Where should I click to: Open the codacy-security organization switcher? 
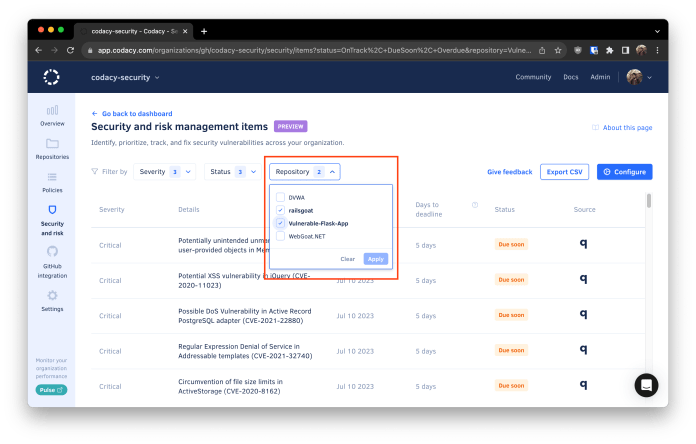point(125,77)
